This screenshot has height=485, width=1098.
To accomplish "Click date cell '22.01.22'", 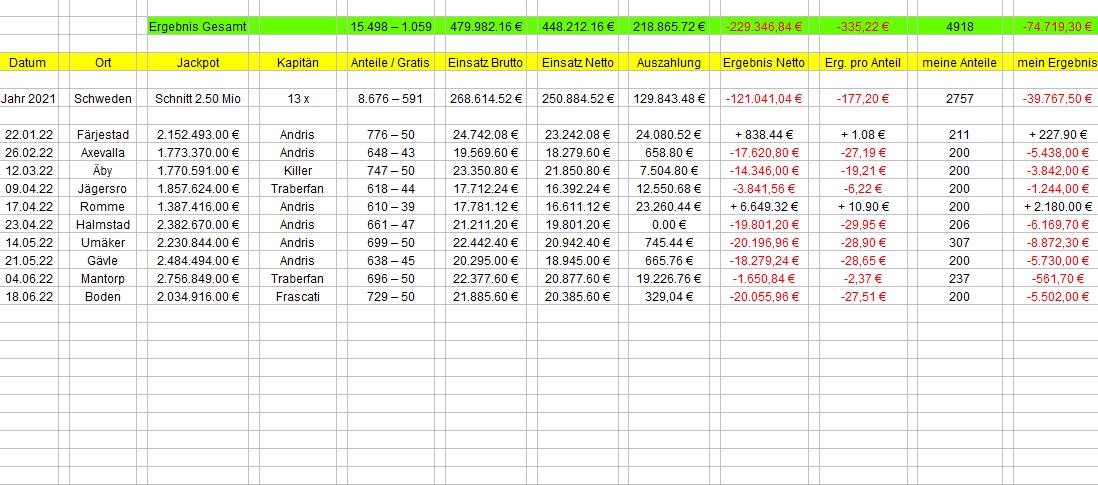I will click(x=28, y=134).
